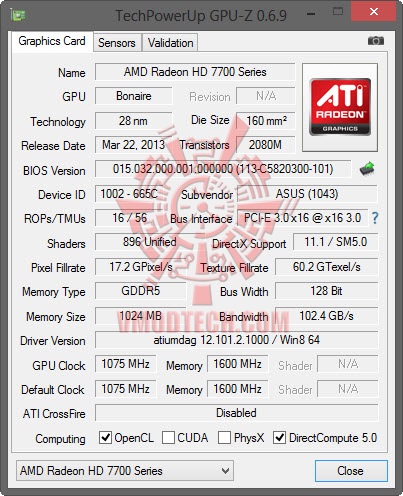Click the Driver Version text field
403x496 pixels.
tap(236, 340)
